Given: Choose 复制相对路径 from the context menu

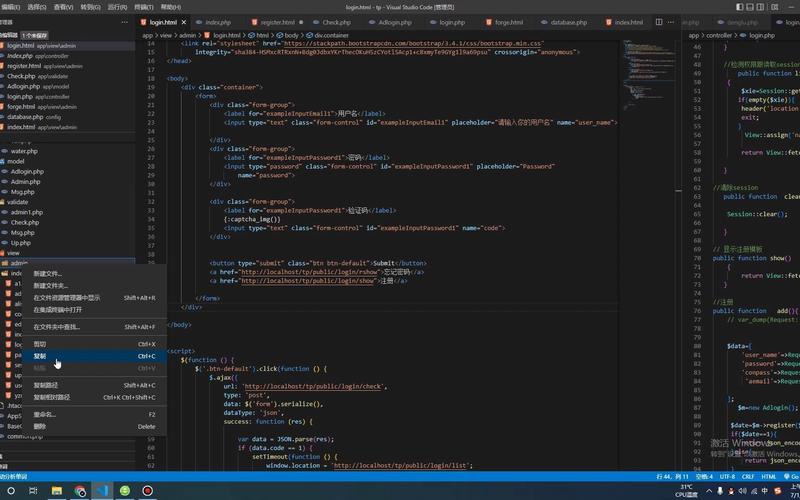Looking at the screenshot, I should point(94,397).
